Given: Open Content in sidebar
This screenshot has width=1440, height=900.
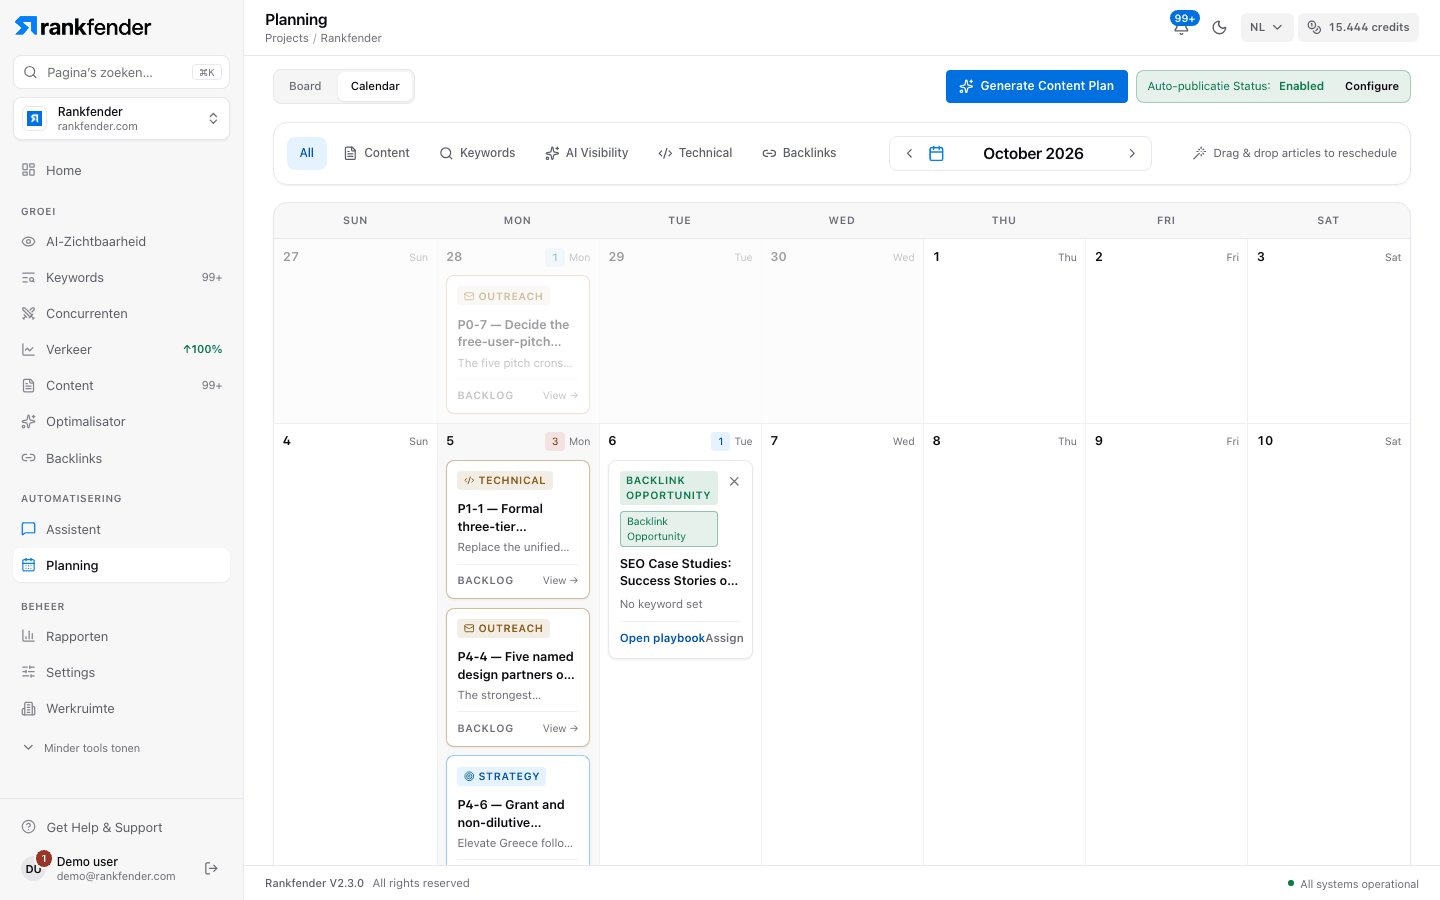Looking at the screenshot, I should [x=121, y=385].
